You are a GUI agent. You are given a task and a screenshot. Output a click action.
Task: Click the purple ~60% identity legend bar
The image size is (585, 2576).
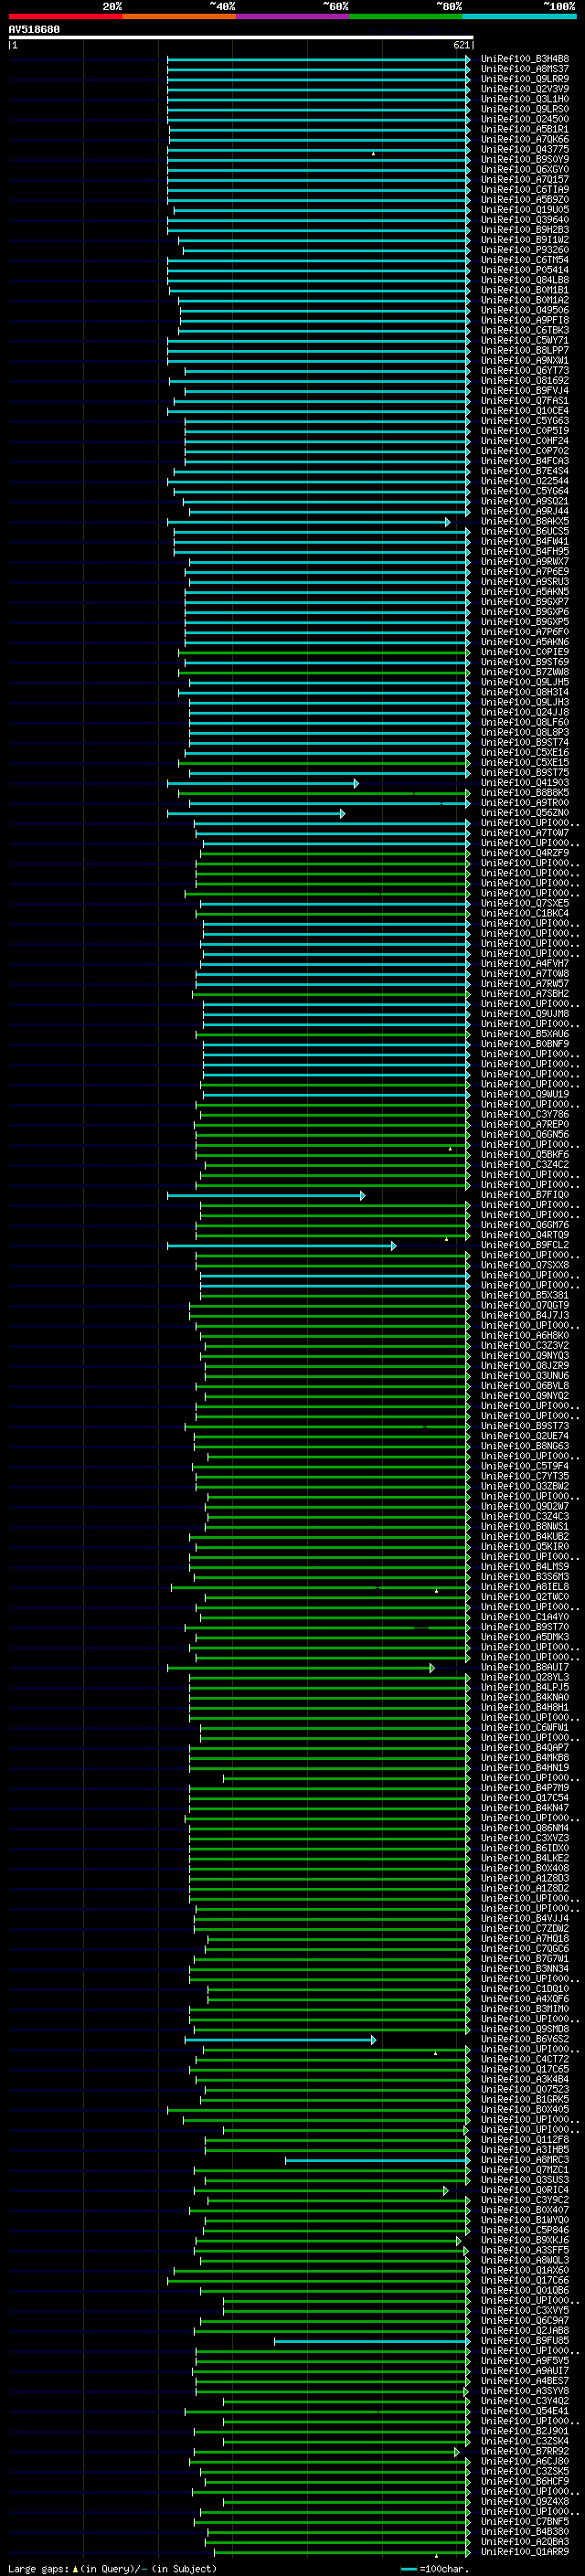click(x=293, y=16)
